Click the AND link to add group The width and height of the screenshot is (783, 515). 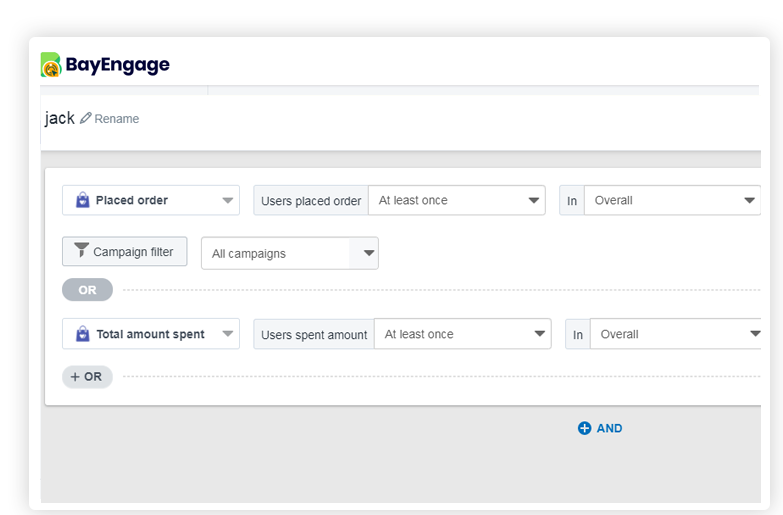[x=609, y=428]
